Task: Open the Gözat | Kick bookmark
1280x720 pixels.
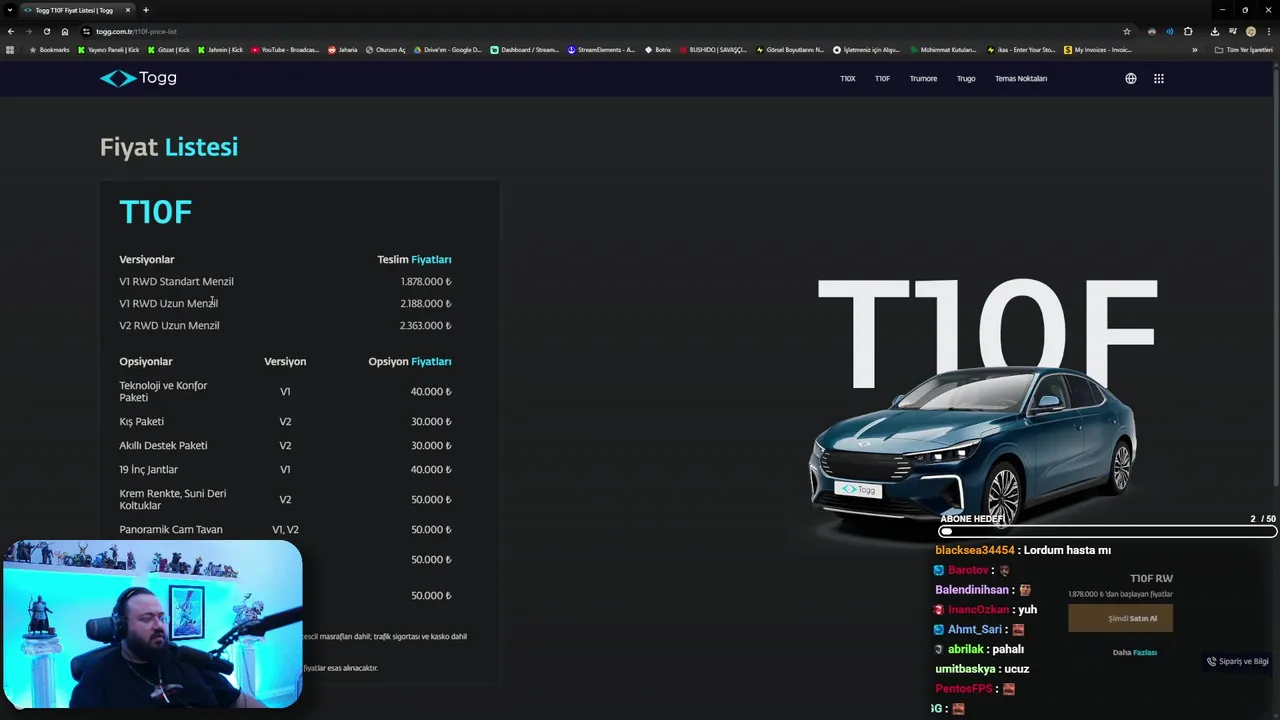Action: point(169,49)
